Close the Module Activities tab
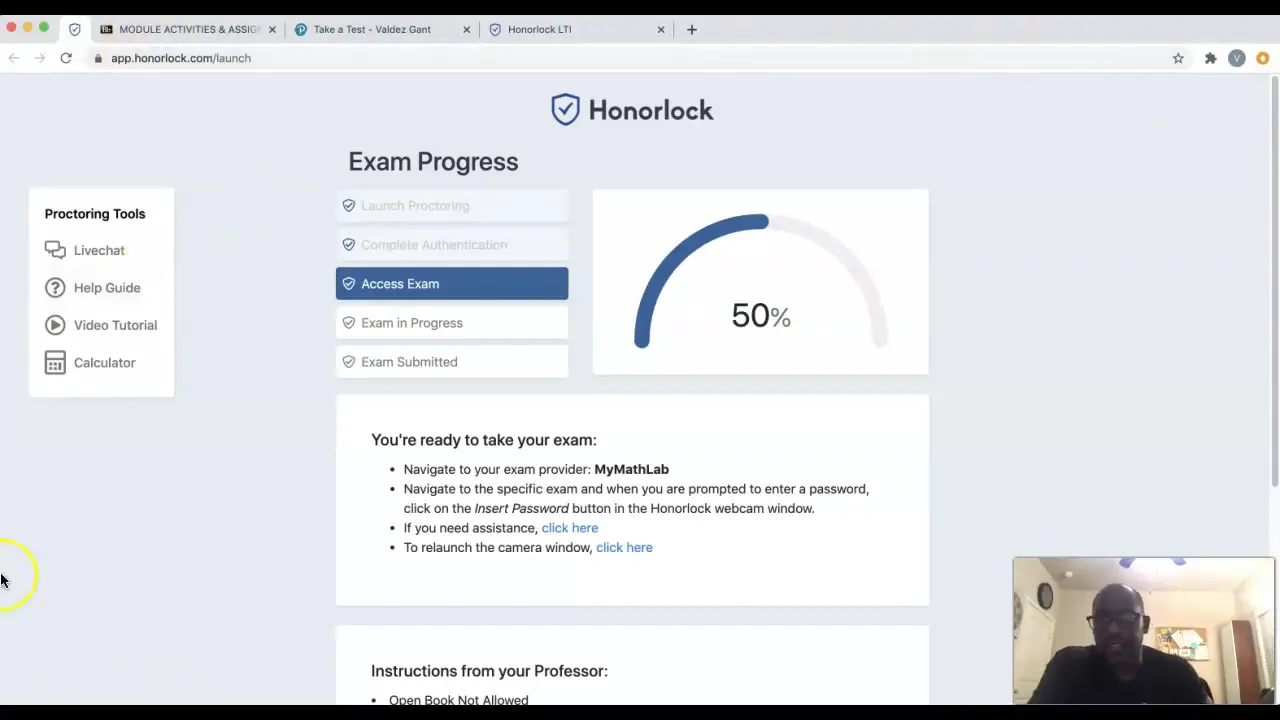This screenshot has width=1280, height=720. (272, 30)
